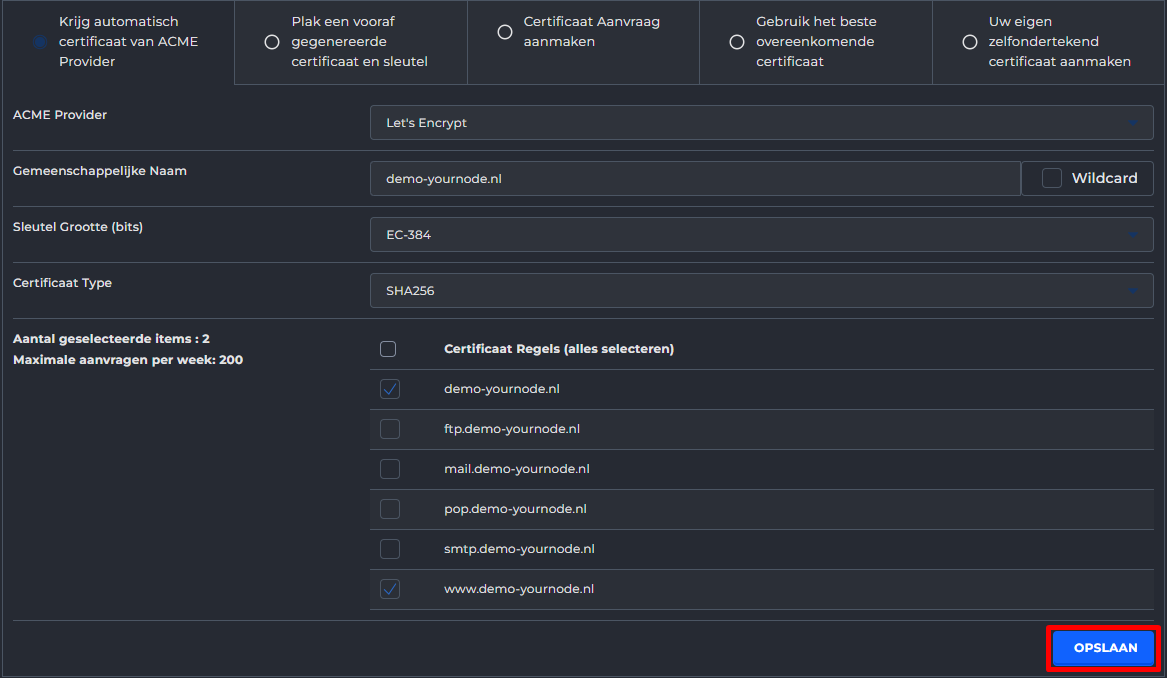Click the 'ftp.demo-yournode.nl' row text
Viewport: 1167px width, 678px height.
[x=512, y=429]
